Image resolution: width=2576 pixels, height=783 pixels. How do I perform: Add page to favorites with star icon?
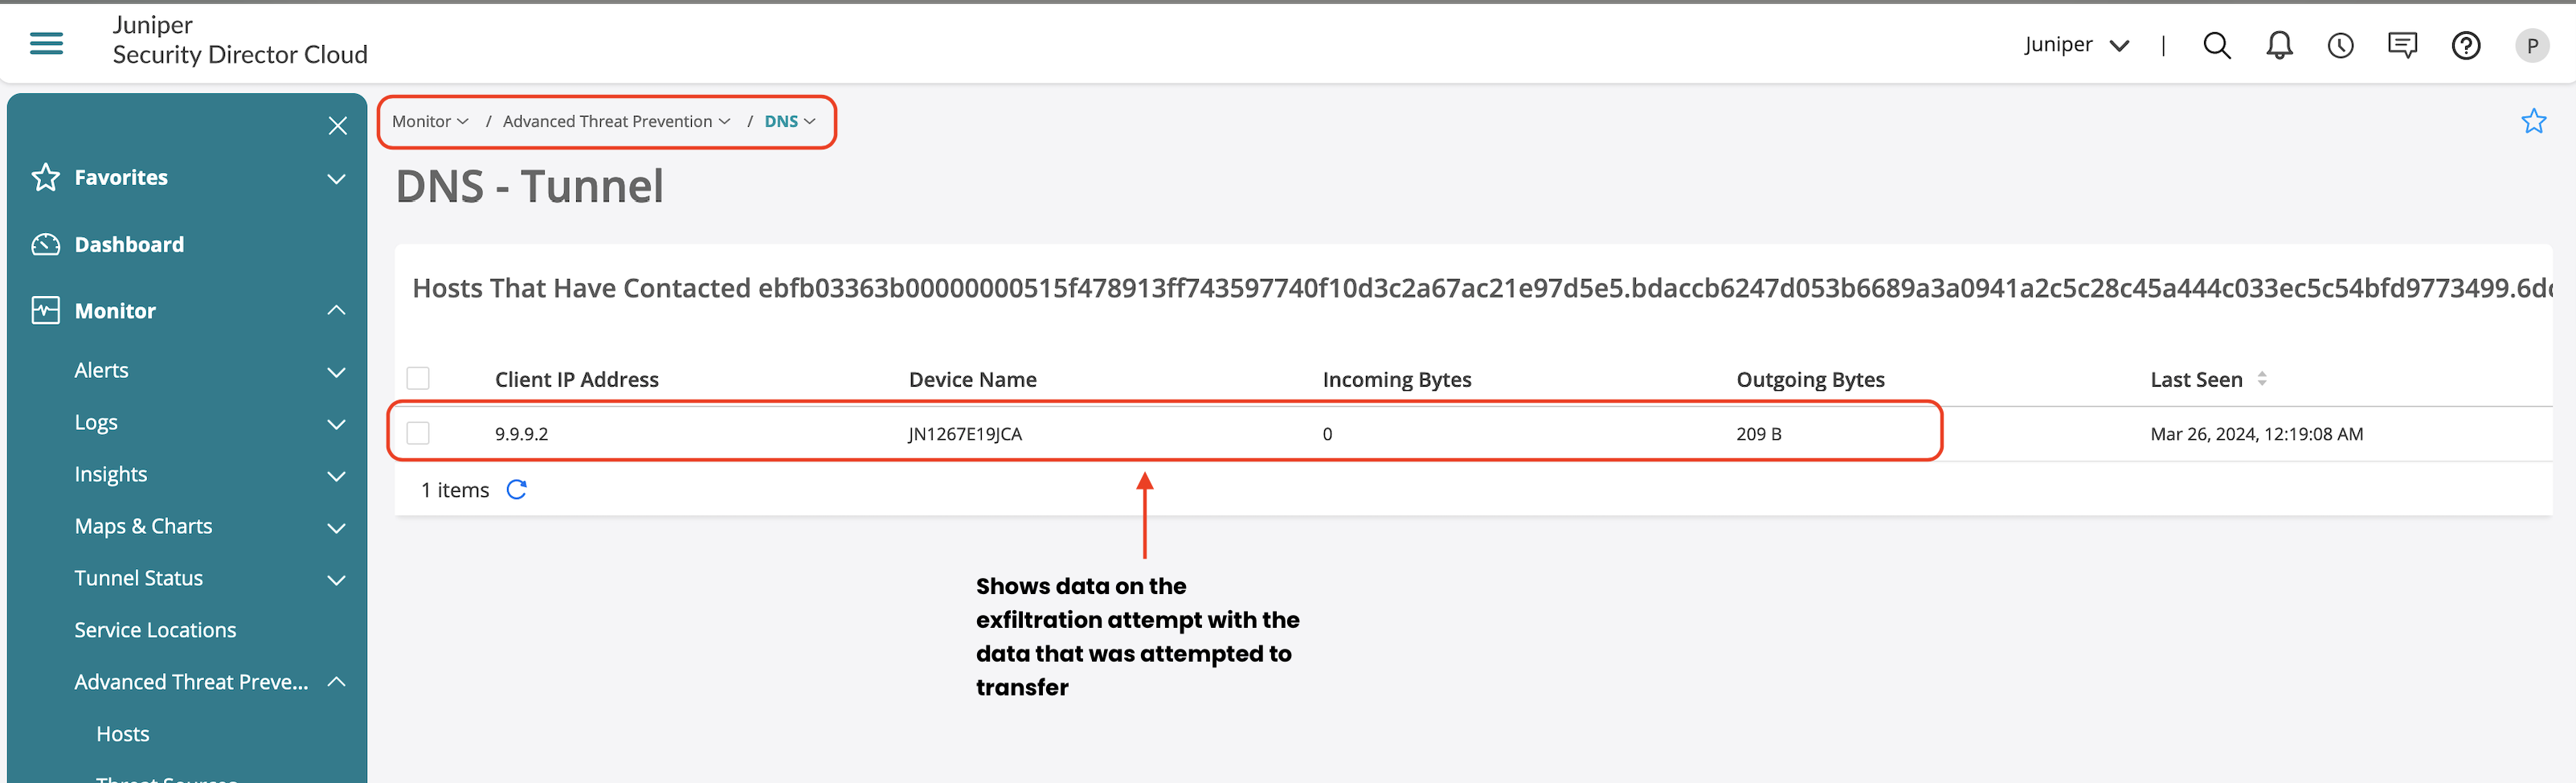tap(2533, 121)
